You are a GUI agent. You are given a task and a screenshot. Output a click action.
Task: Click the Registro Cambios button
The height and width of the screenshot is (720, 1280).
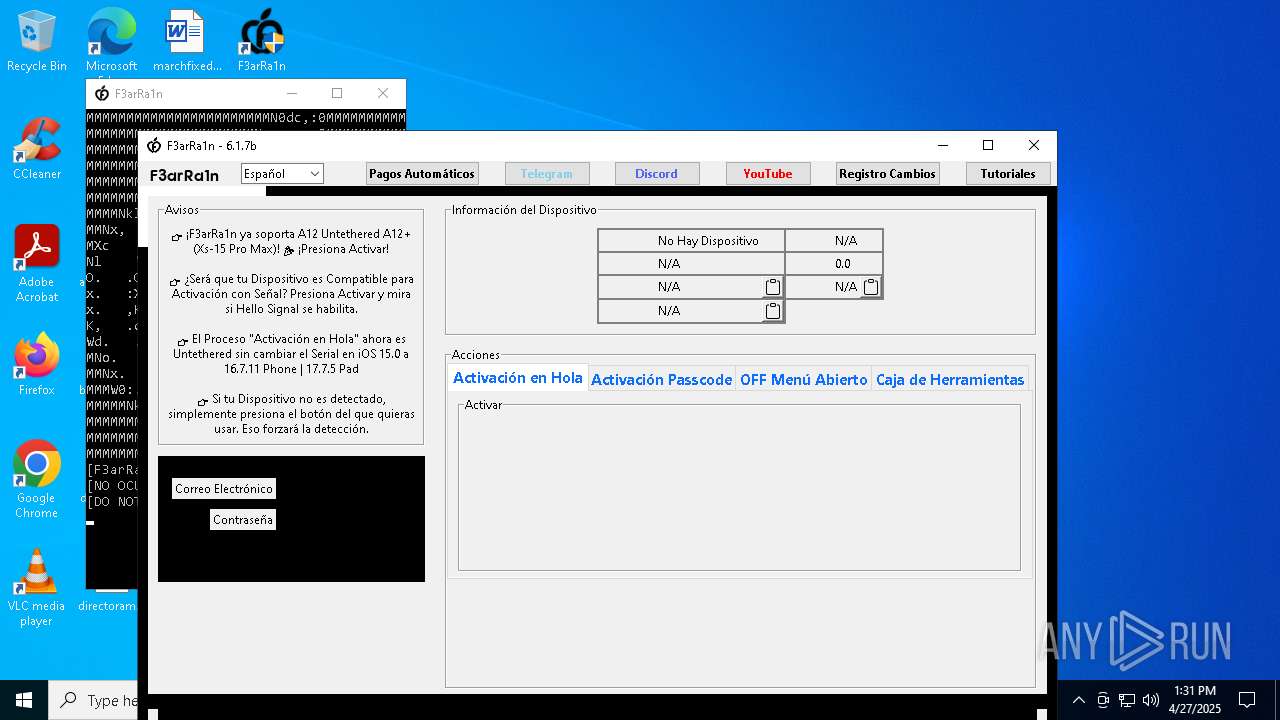click(x=887, y=174)
